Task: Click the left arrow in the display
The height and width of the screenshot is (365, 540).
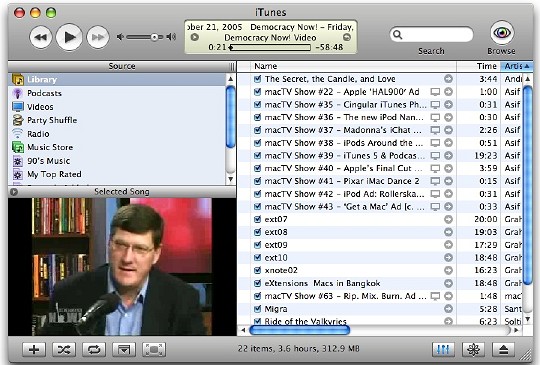Action: click(195, 37)
